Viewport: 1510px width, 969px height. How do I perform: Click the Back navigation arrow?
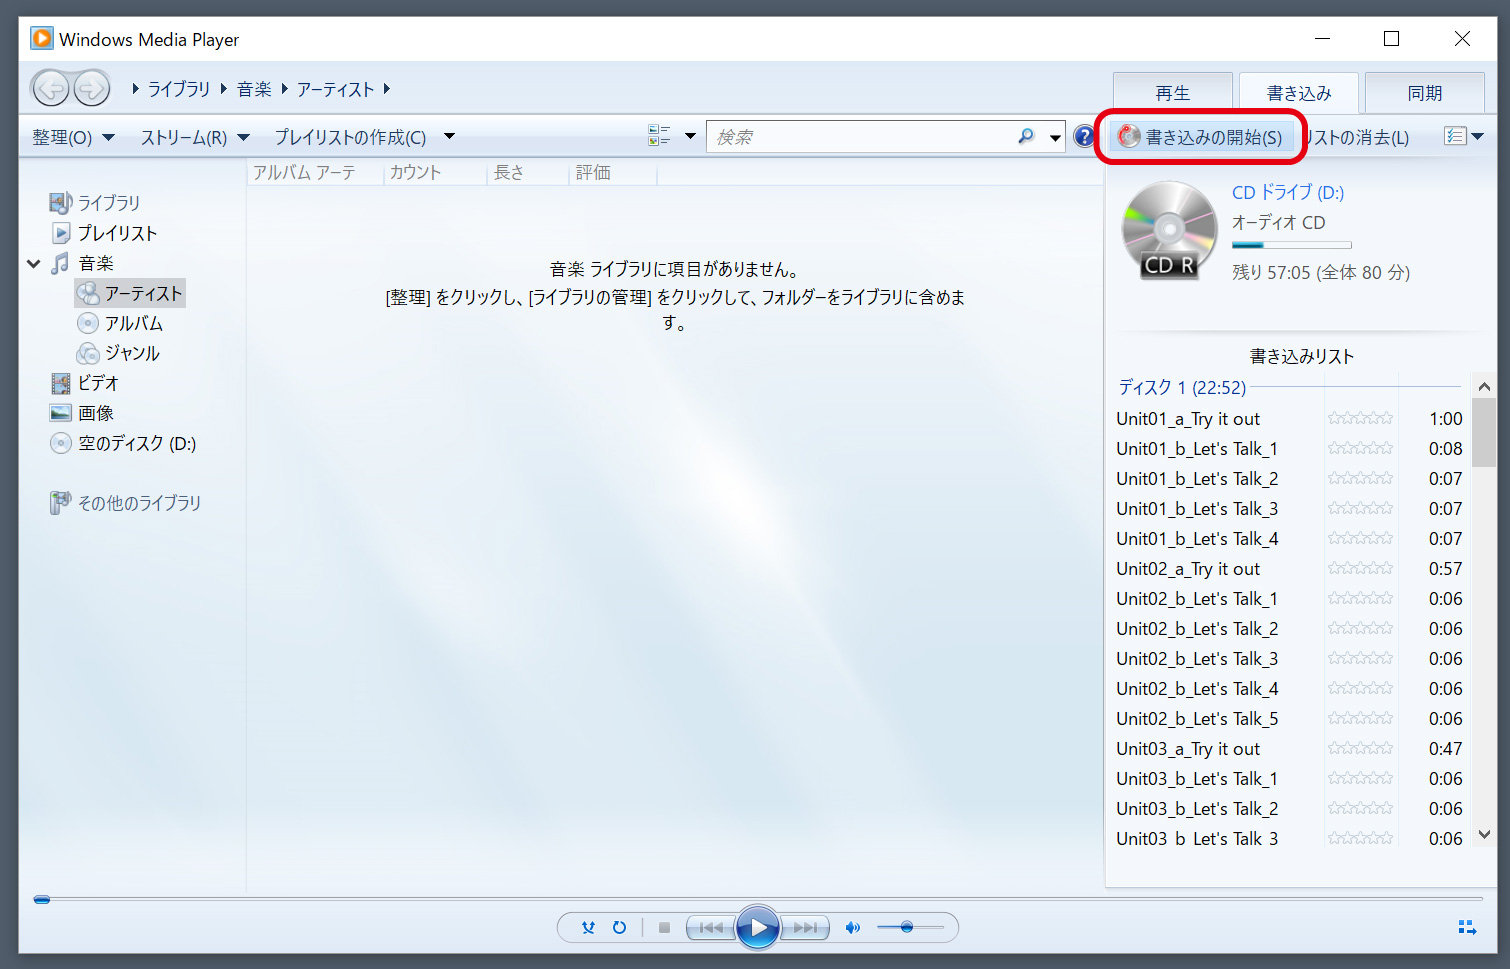[50, 88]
